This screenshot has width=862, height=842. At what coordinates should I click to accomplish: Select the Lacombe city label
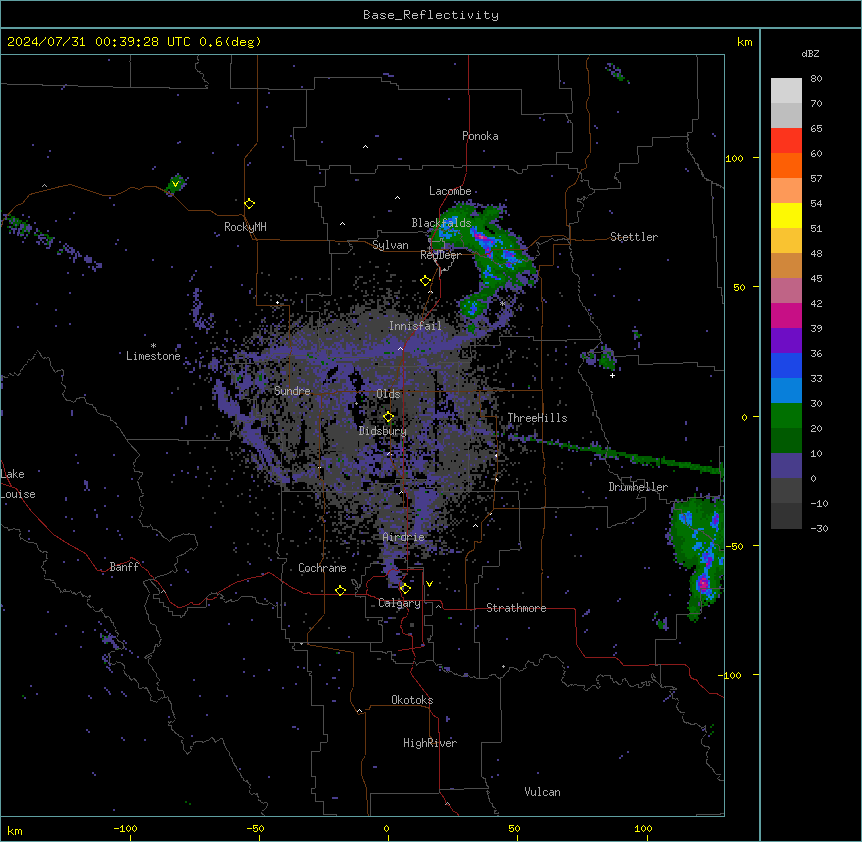pyautogui.click(x=450, y=191)
